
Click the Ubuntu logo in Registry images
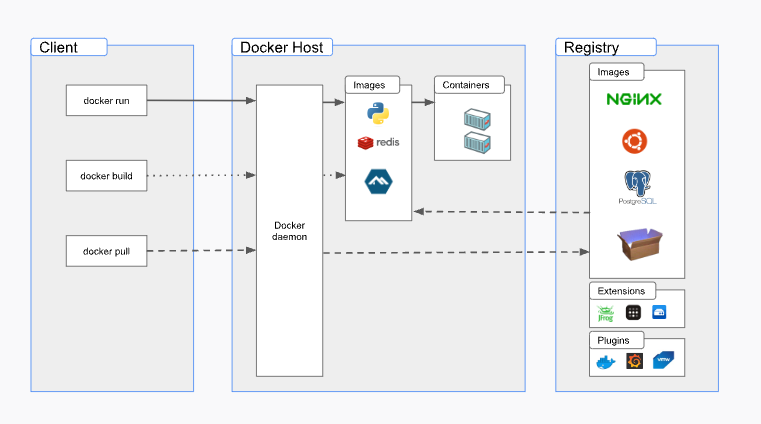pos(634,141)
